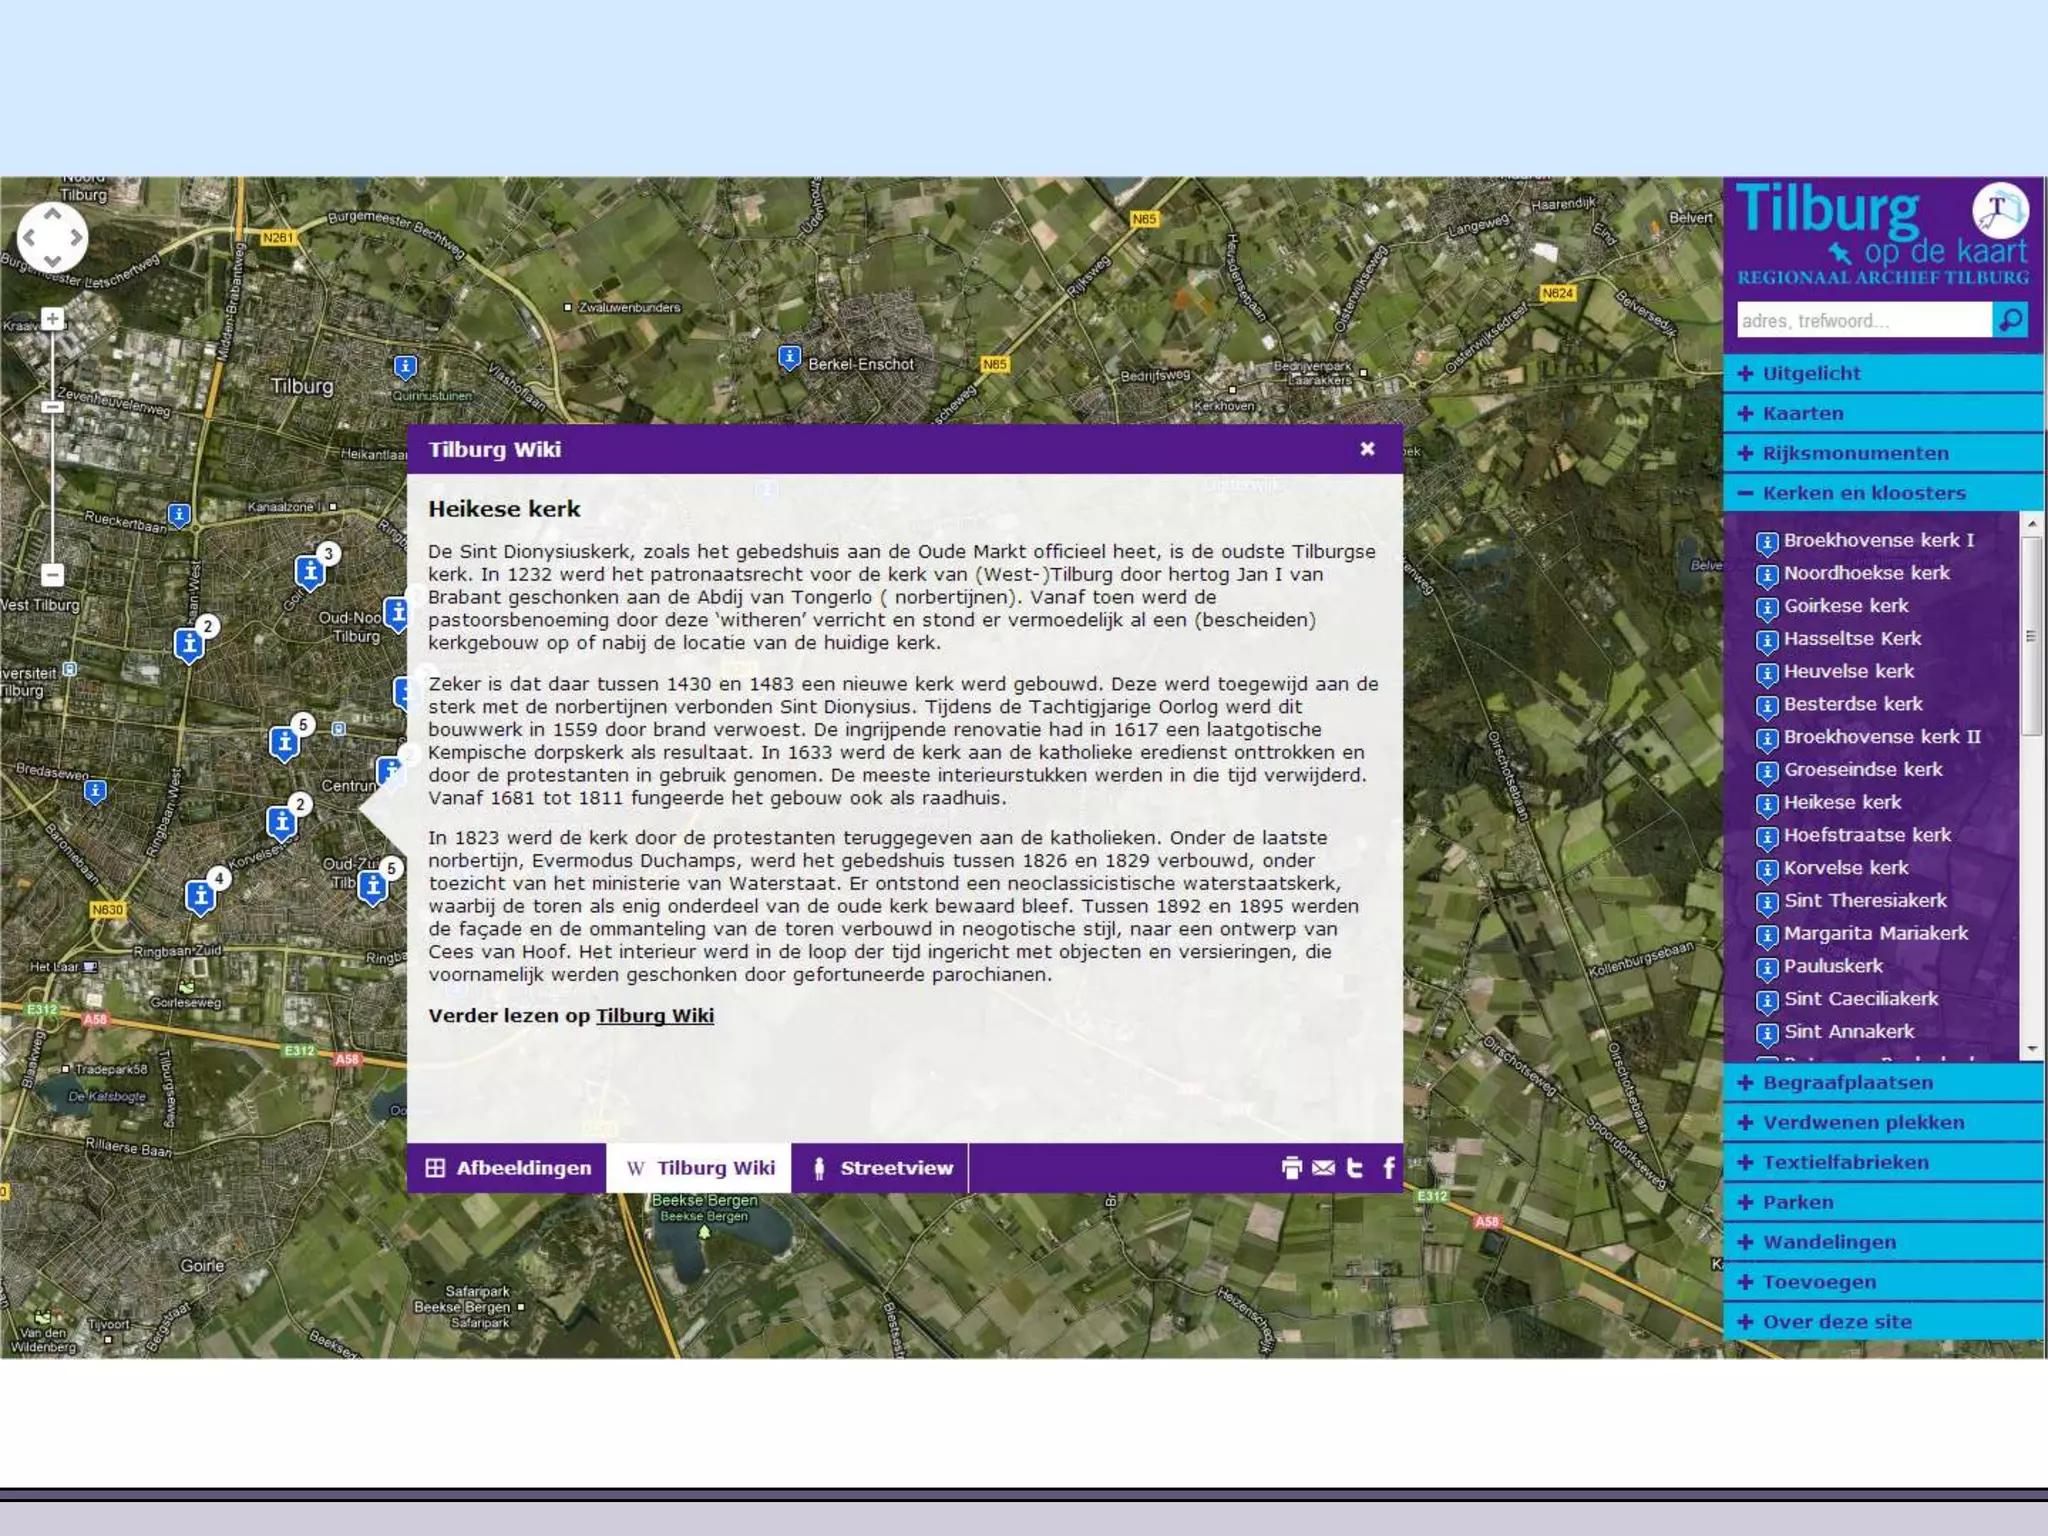Collapse the Kerken en kloosters section

(1863, 493)
